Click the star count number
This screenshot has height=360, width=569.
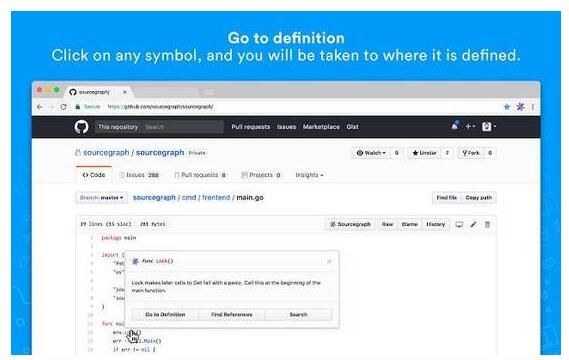pos(447,153)
